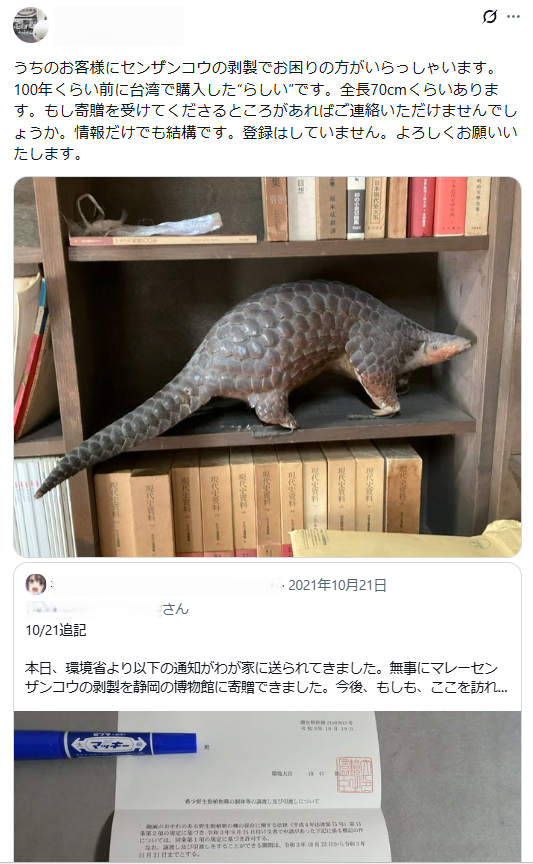Click the 2021年10月21日 date link
Viewport: 533px width, 864px height.
[337, 585]
